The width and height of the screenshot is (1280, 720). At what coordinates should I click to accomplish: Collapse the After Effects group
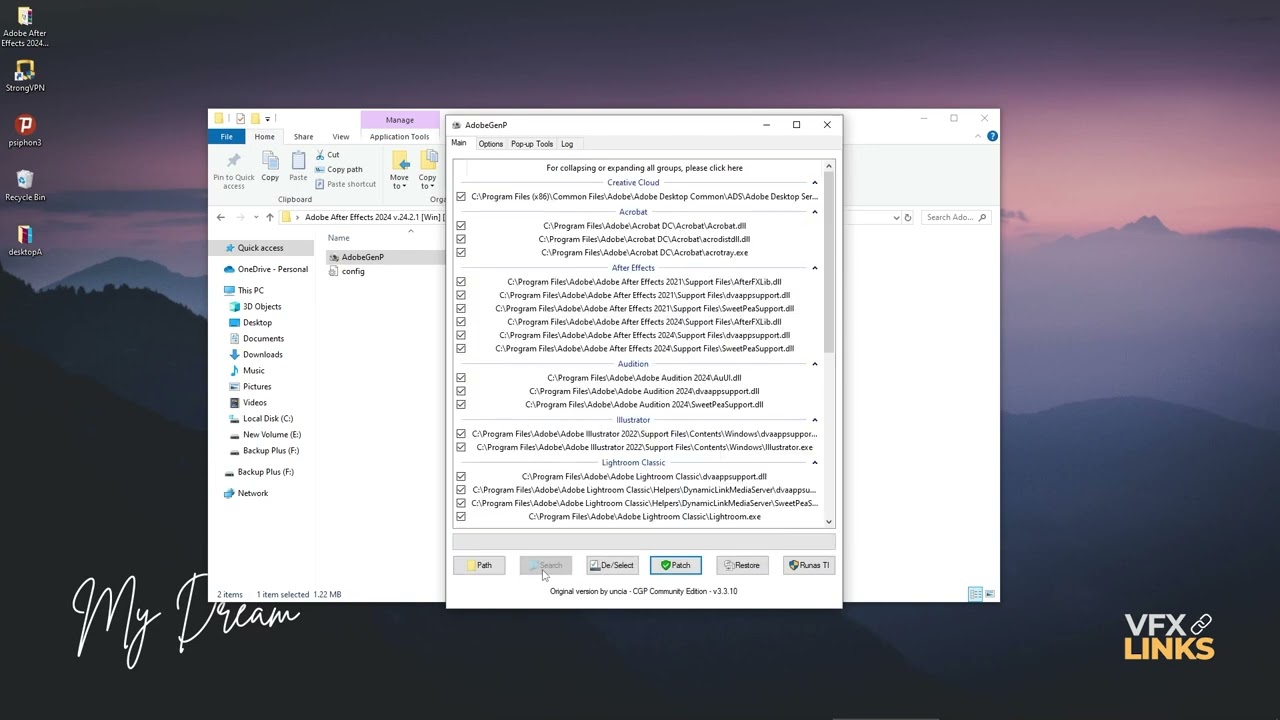[x=815, y=268]
